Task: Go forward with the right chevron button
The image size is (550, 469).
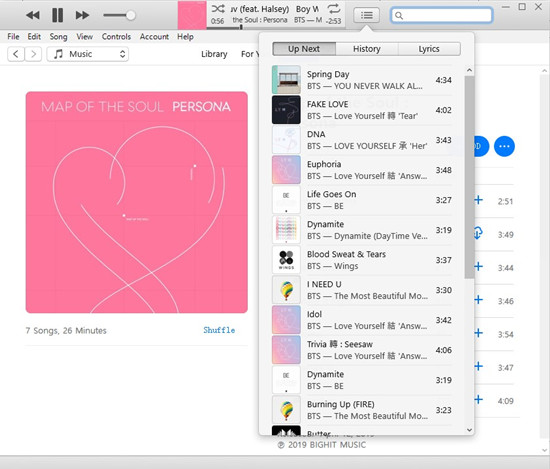Action: 33,54
